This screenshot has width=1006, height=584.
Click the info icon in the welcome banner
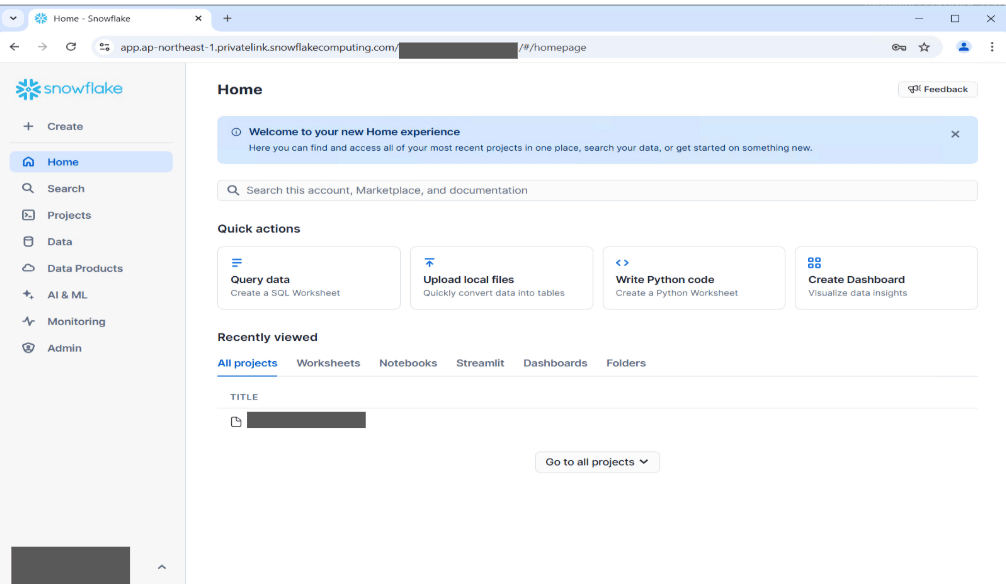coord(236,132)
